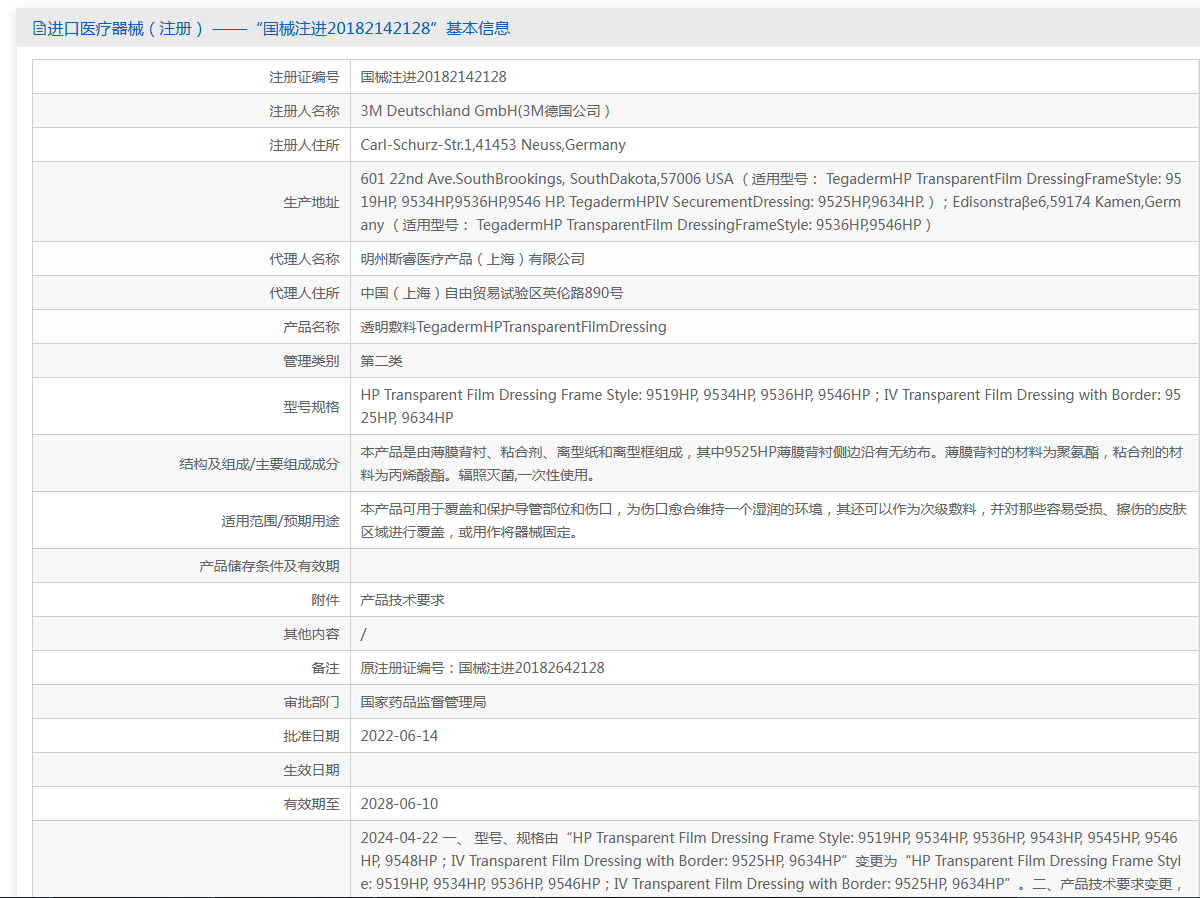1200x898 pixels.
Task: Select the composition text starting 本产品是由薄膜背衬
Action: tap(771, 464)
